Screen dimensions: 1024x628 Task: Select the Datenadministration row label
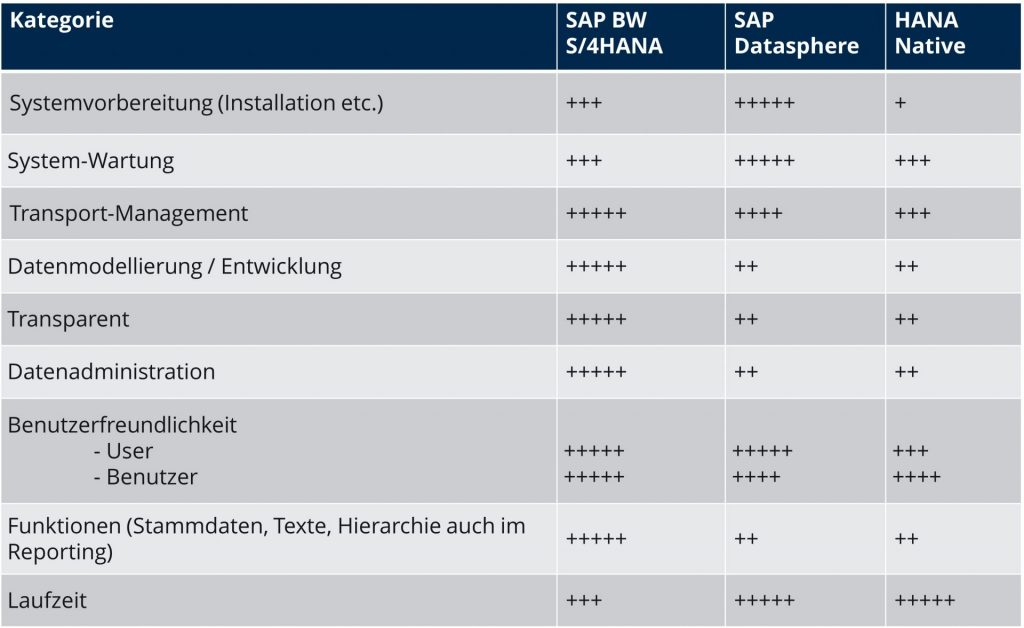pyautogui.click(x=111, y=371)
